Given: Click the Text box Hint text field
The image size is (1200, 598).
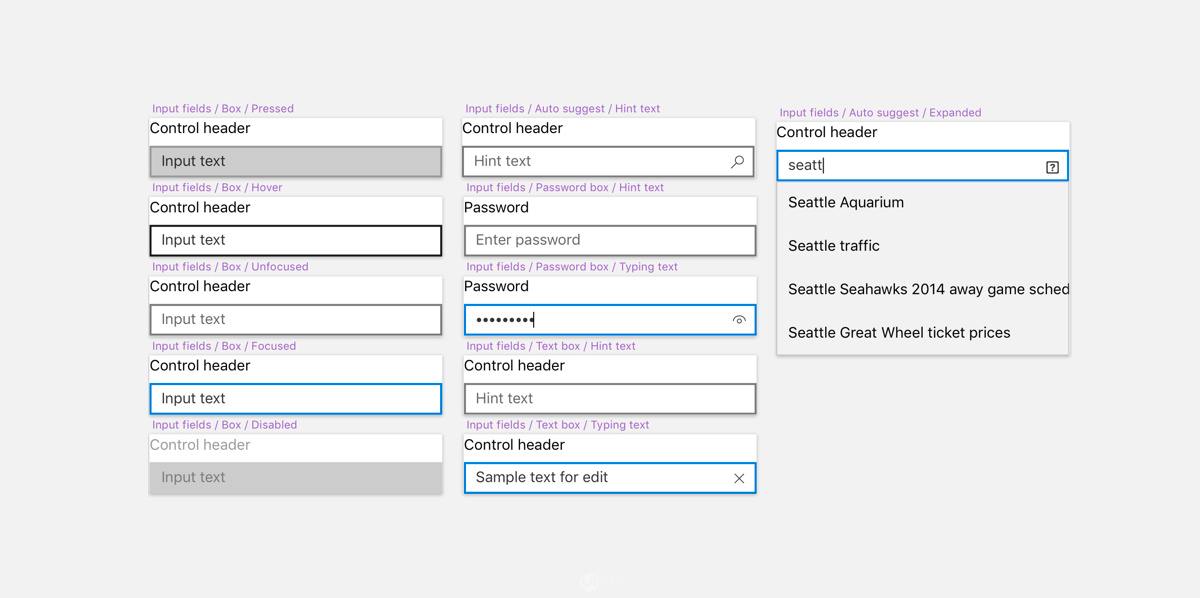Looking at the screenshot, I should point(610,399).
